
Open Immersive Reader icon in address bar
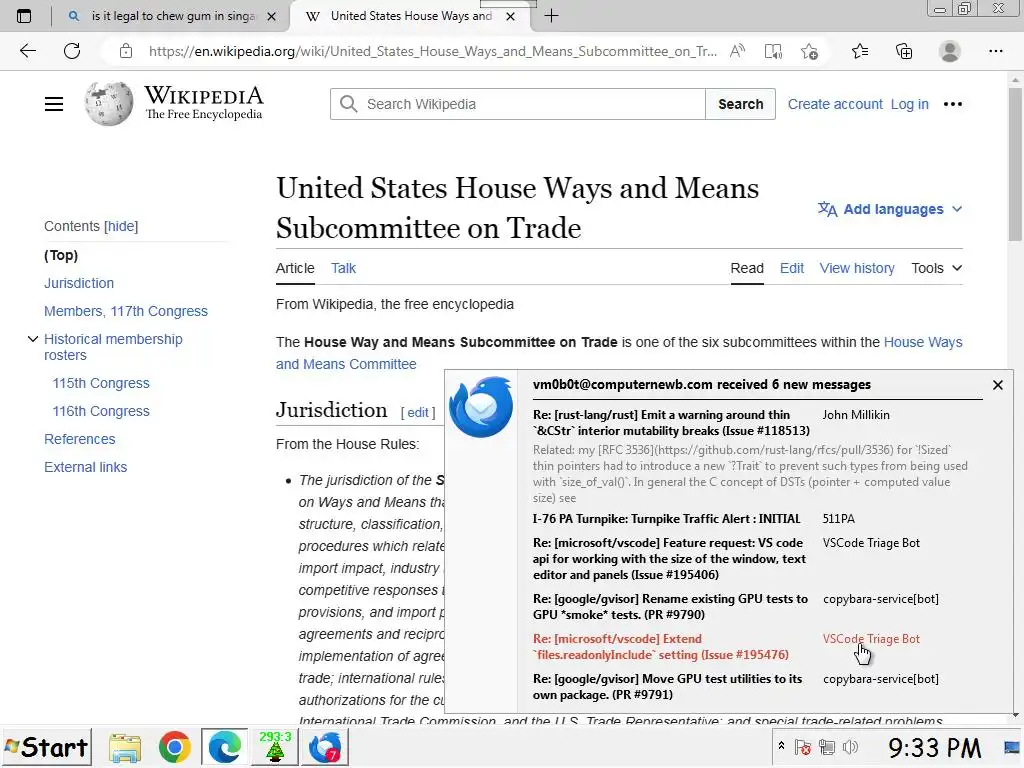[x=773, y=51]
